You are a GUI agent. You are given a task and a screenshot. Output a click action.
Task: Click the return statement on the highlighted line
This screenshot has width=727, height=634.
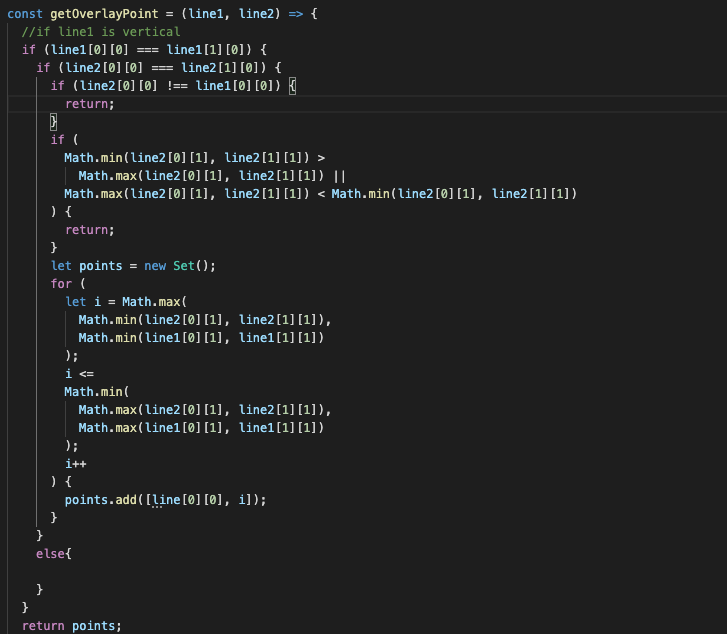click(x=89, y=104)
